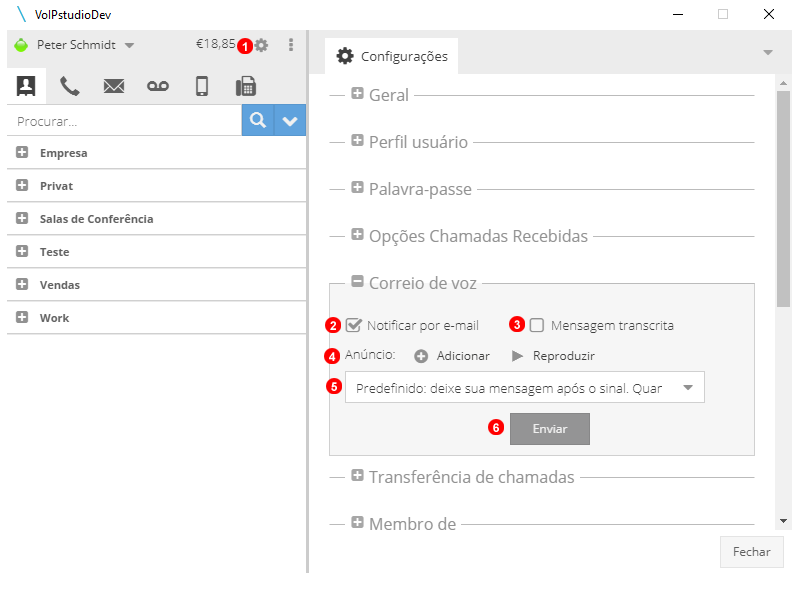Open settings via the gear icon
This screenshot has width=792, height=594.
click(261, 45)
